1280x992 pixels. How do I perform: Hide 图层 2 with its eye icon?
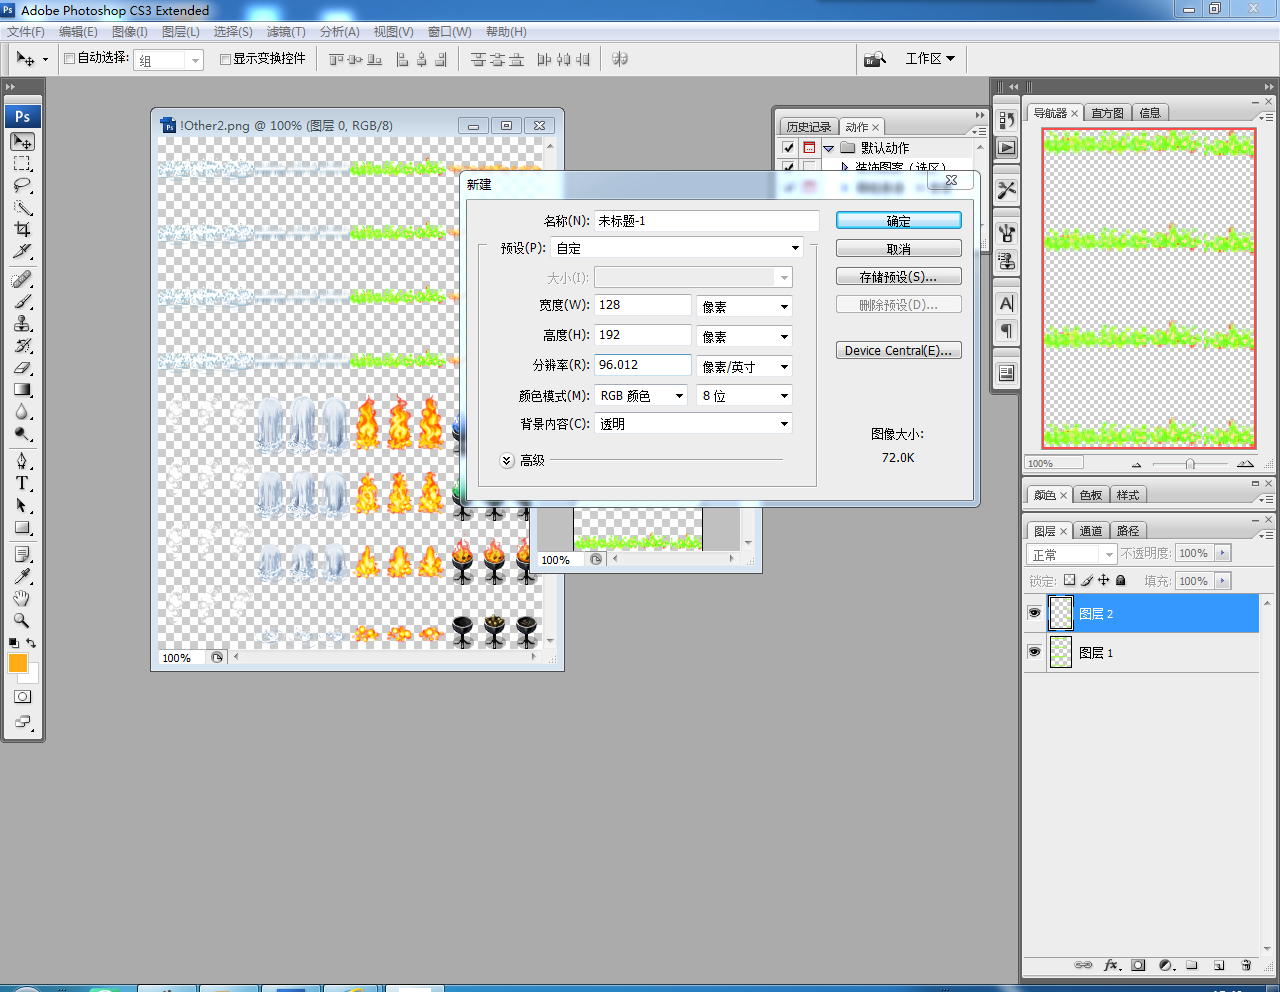point(1034,613)
